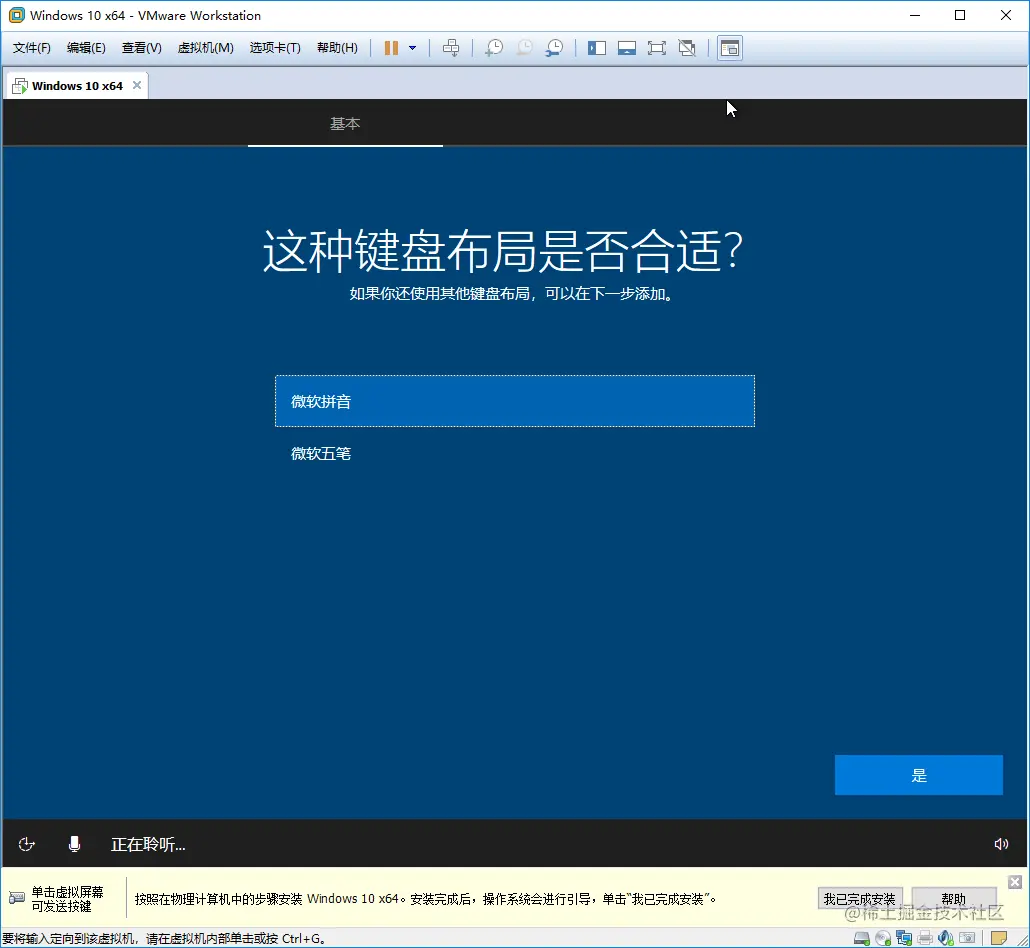Confirm the layout with 是 button
The height and width of the screenshot is (948, 1030).
918,775
